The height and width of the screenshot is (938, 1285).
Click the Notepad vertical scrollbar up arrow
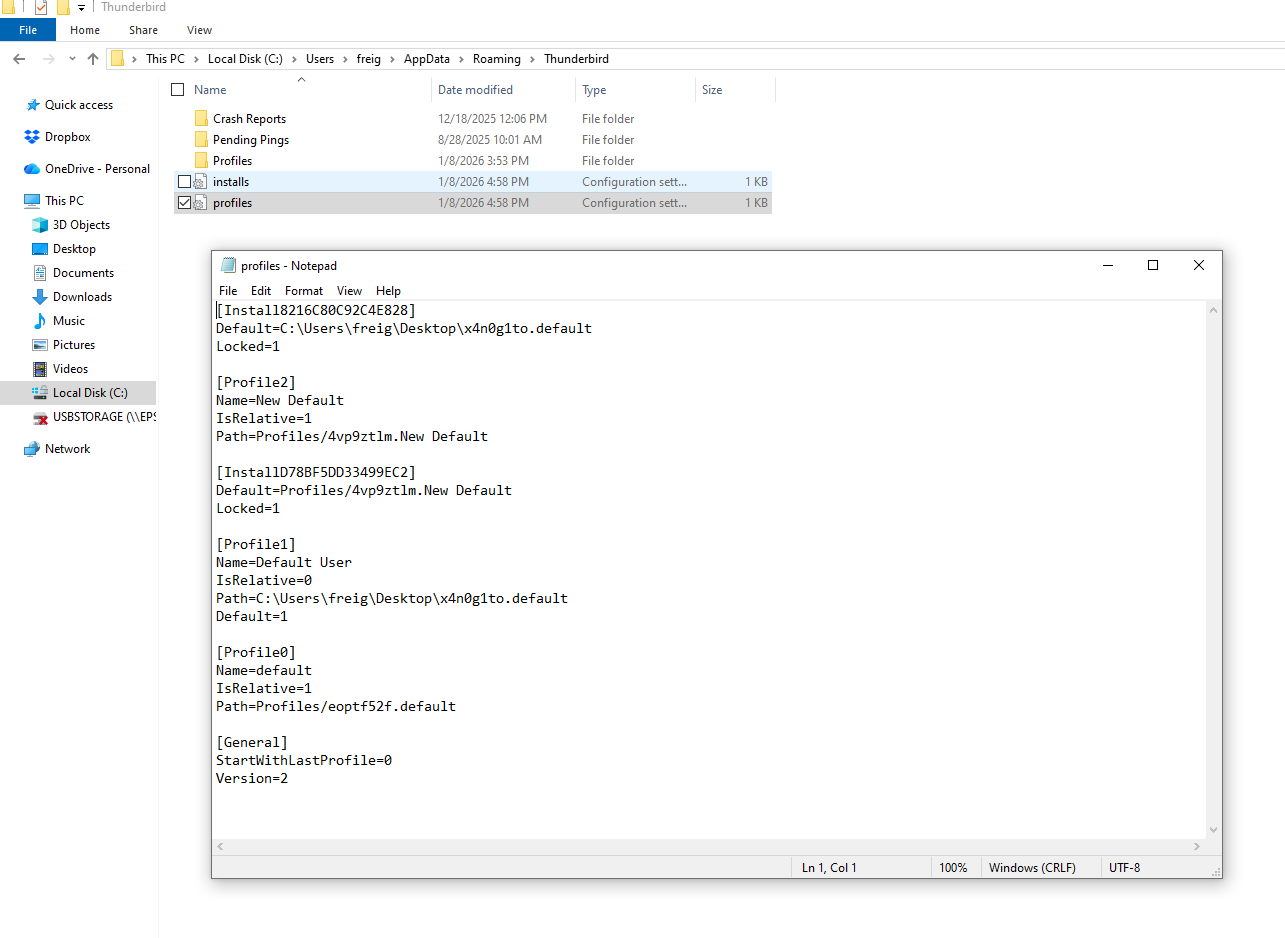[x=1214, y=310]
